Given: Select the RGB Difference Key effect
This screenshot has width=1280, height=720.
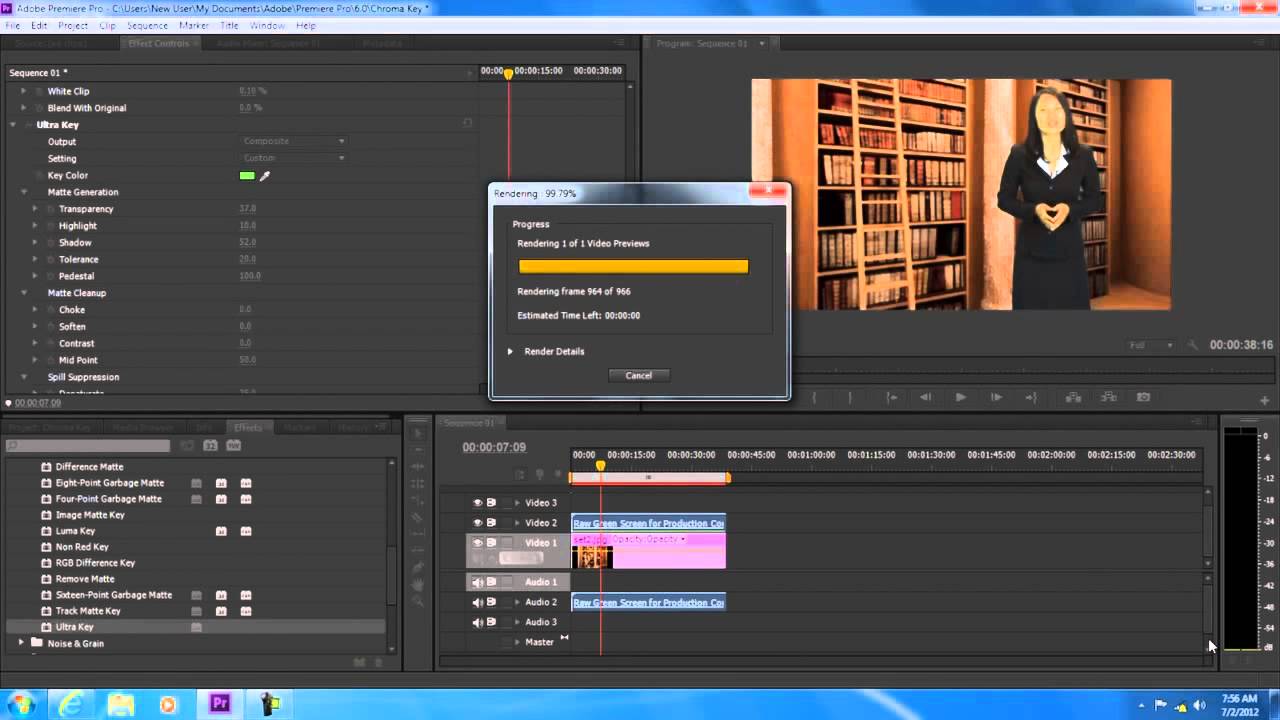Looking at the screenshot, I should tap(95, 563).
